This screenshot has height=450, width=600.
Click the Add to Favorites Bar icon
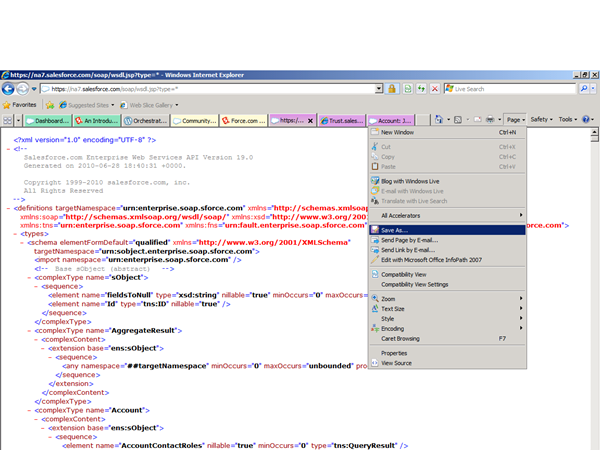pos(50,105)
